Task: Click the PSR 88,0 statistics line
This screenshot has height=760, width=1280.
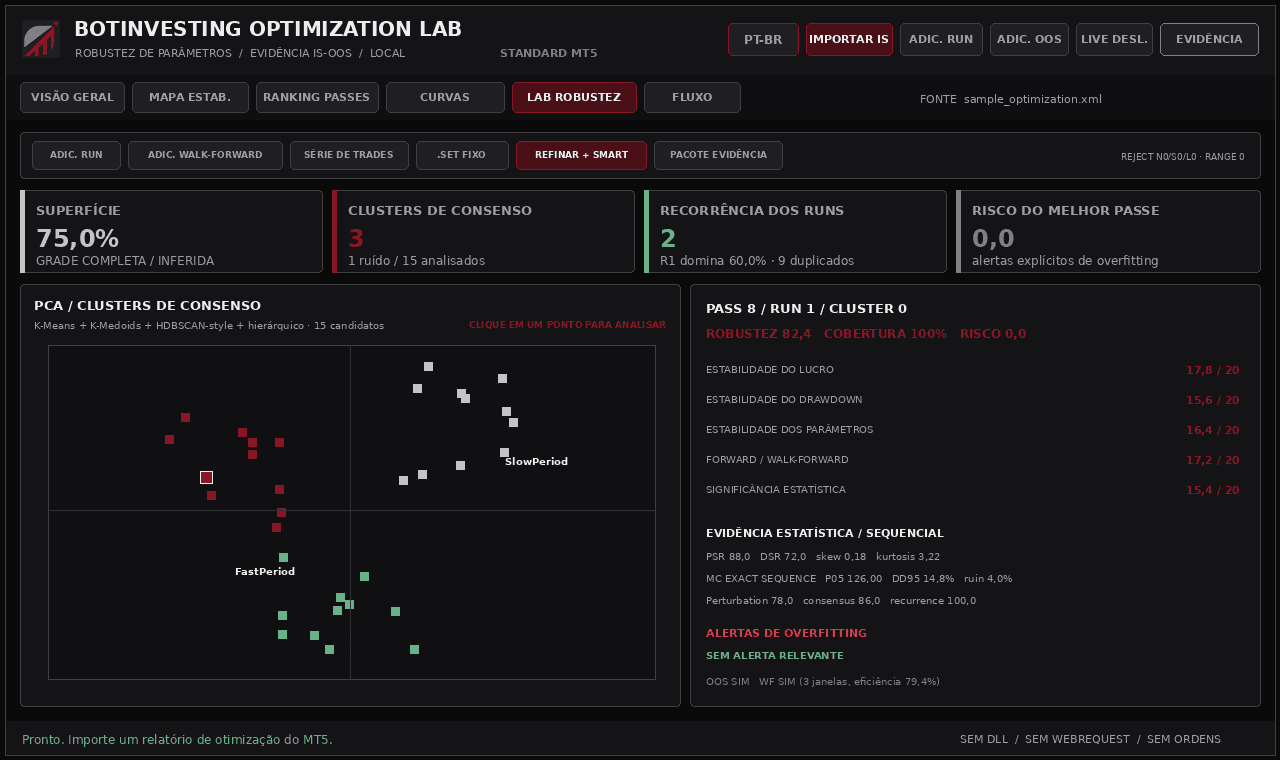Action: [823, 557]
